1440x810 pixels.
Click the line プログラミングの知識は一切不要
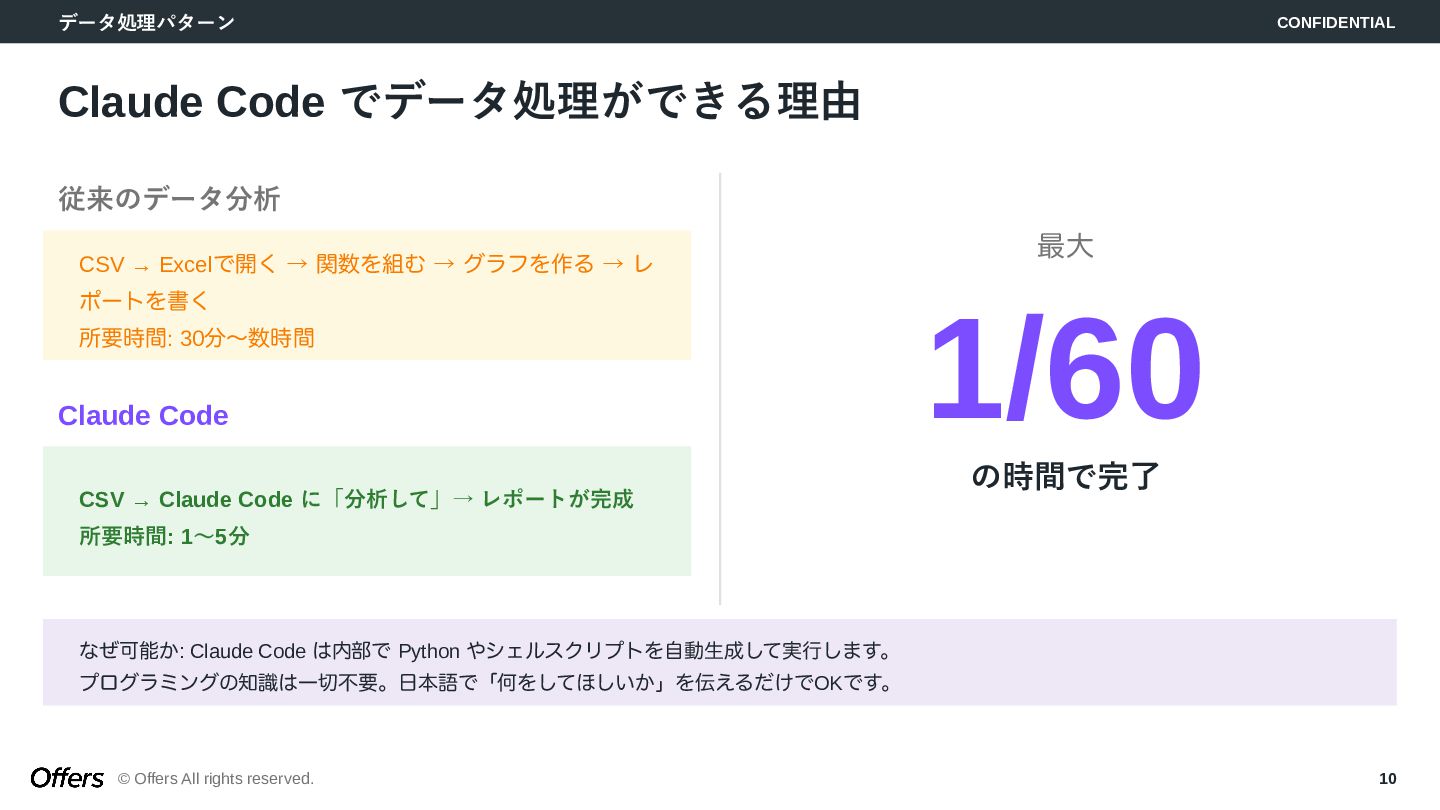[487, 683]
